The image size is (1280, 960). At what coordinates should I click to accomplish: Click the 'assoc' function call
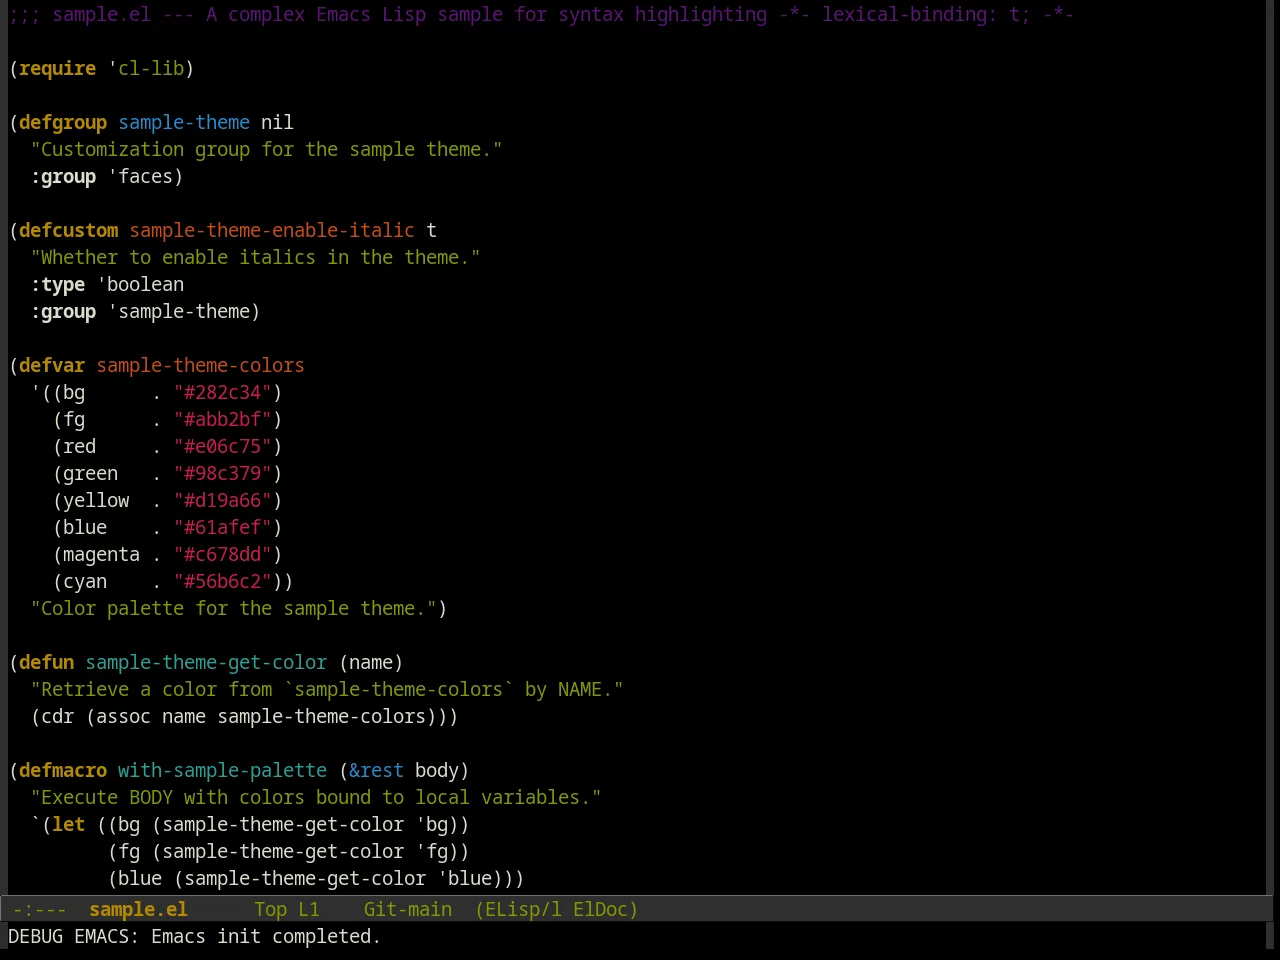(x=123, y=716)
